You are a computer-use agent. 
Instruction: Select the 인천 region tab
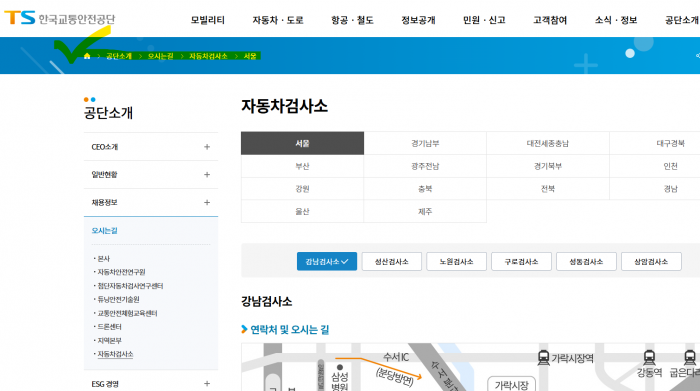(655, 166)
